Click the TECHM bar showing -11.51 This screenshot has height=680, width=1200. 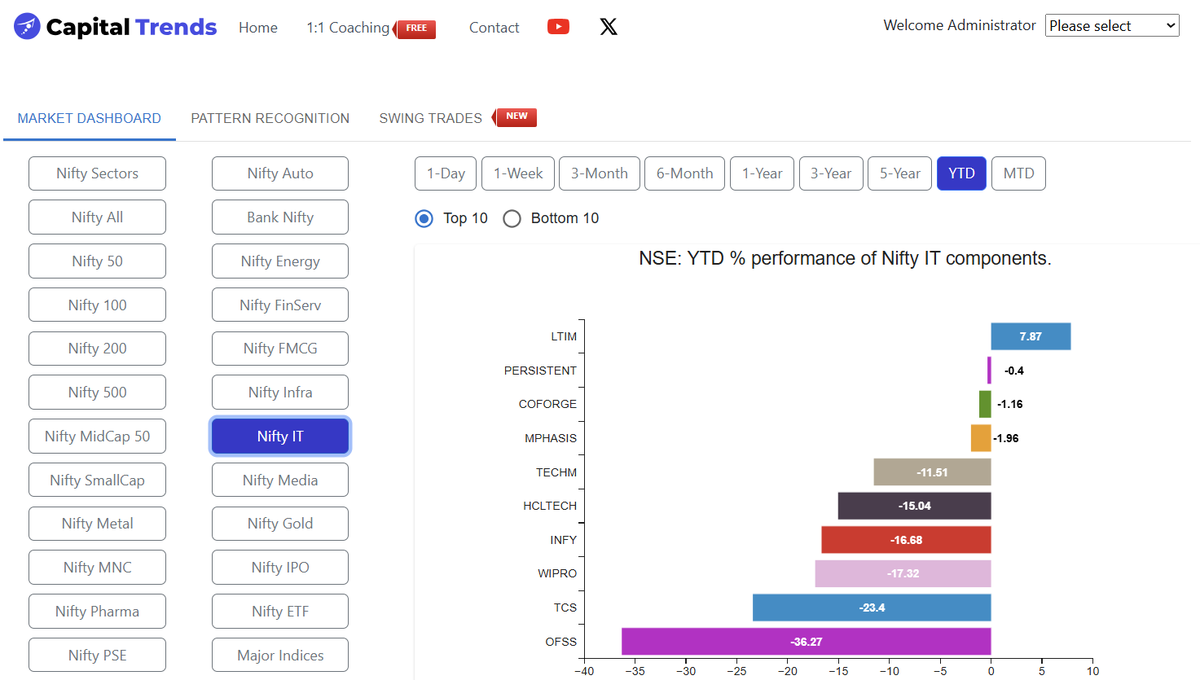(932, 471)
